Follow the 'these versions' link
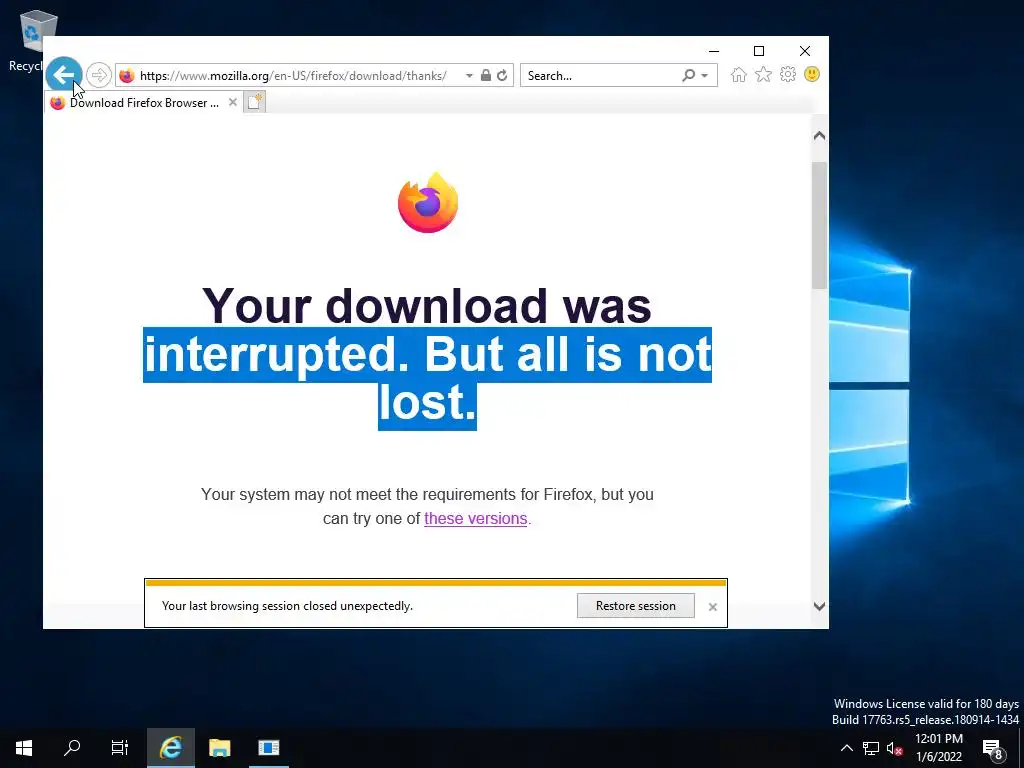 pos(475,518)
